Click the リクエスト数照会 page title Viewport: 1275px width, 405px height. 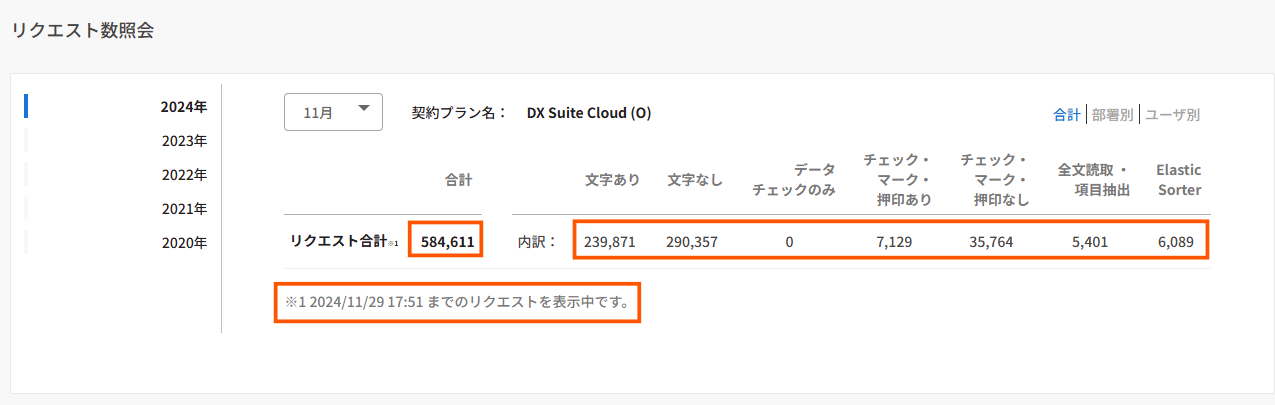click(x=82, y=30)
